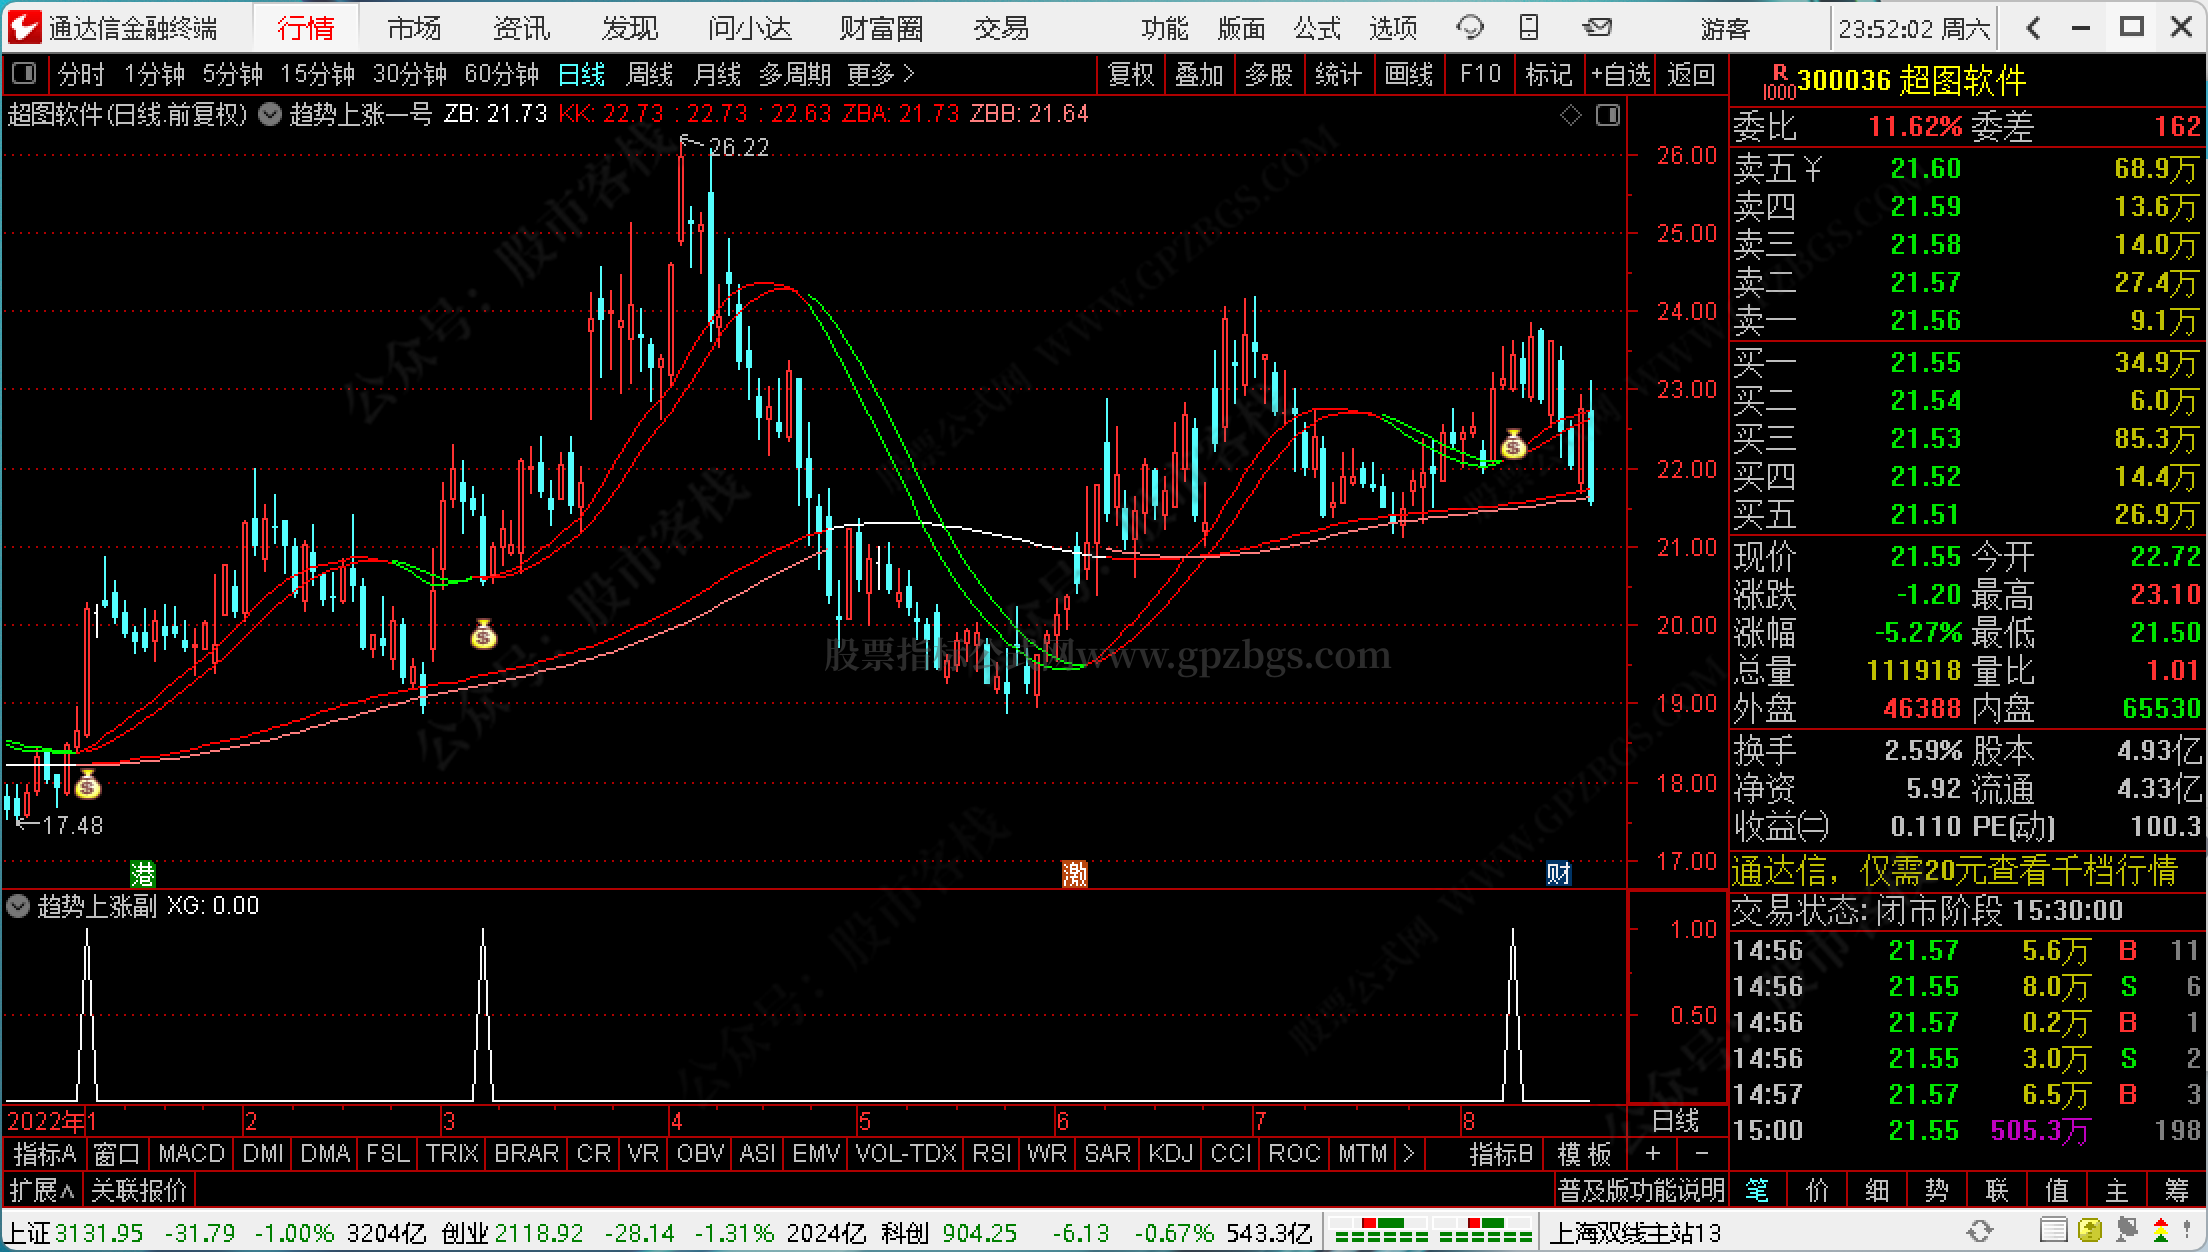Select the 日线 daily period
Viewport: 2208px width, 1252px height.
click(x=581, y=74)
